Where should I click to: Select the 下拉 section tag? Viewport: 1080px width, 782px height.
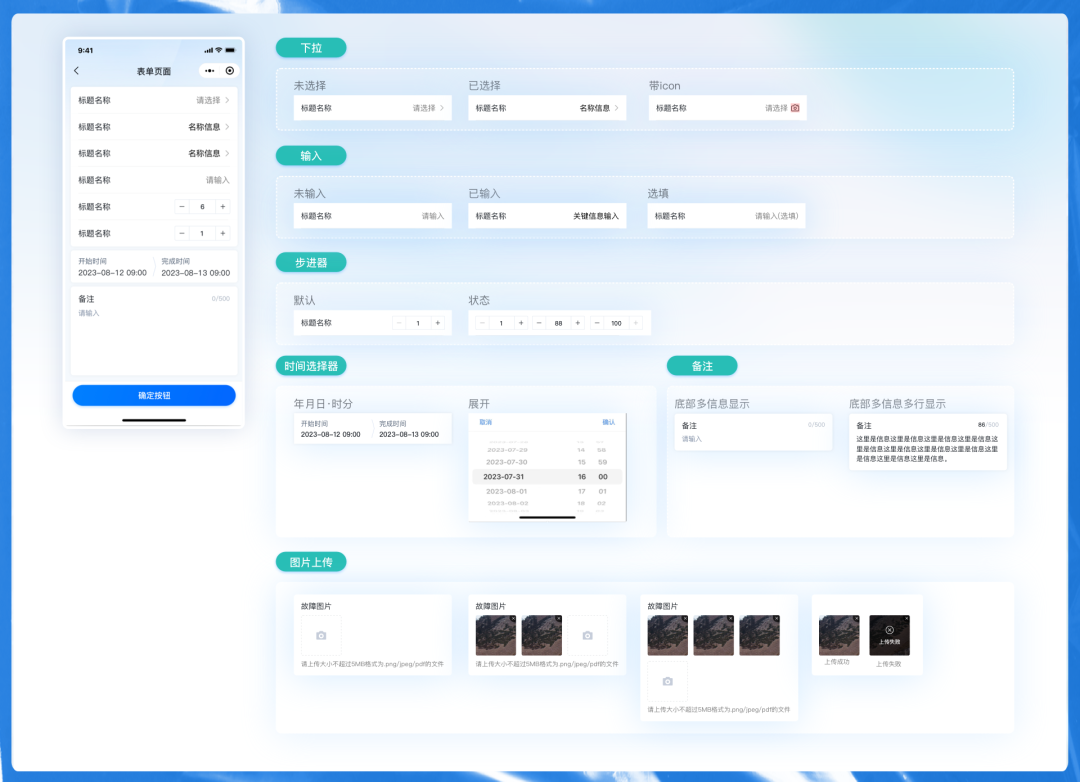pyautogui.click(x=311, y=48)
